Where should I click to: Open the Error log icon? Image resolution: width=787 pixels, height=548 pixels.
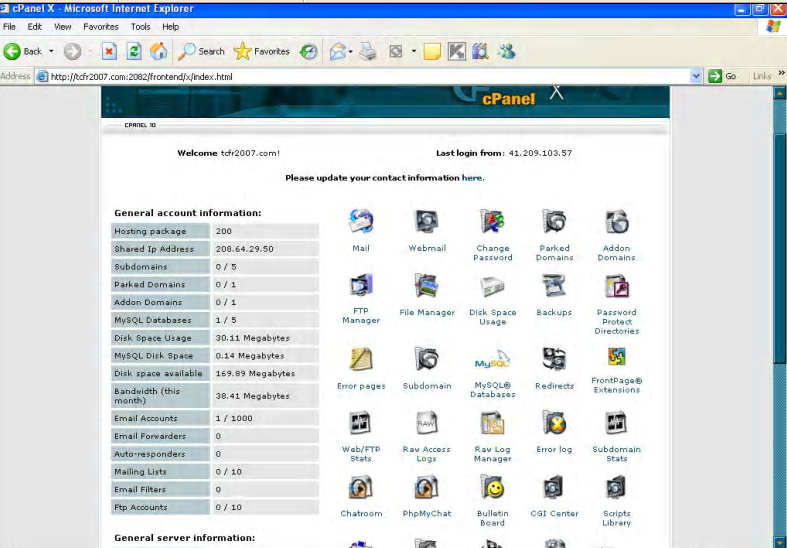(x=554, y=423)
